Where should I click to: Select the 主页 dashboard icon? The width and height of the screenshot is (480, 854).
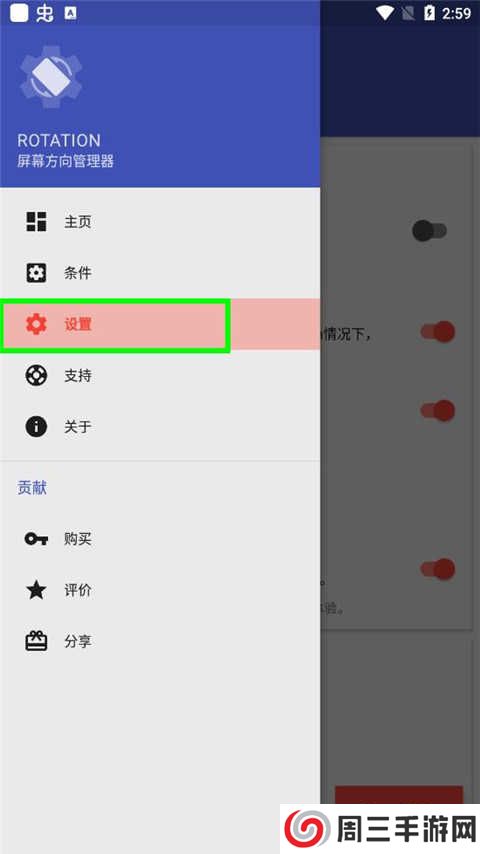37,222
